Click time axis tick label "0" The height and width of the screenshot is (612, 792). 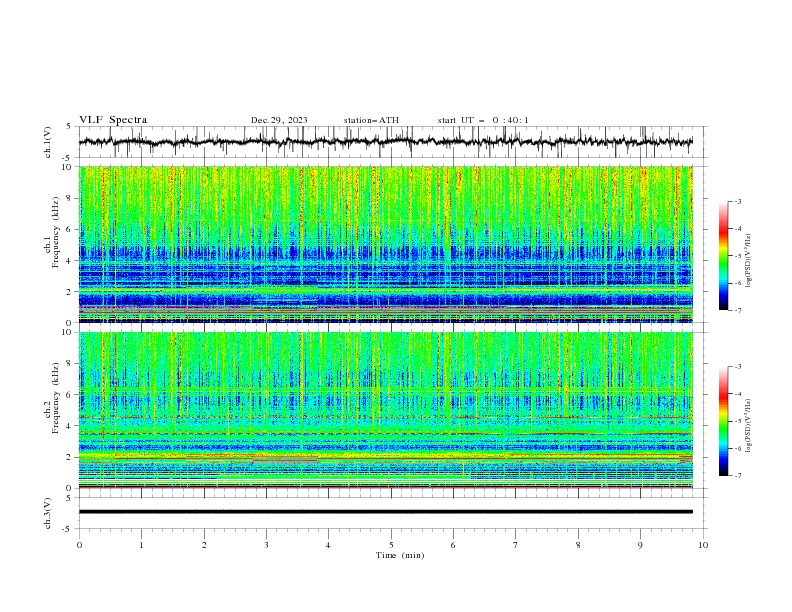coord(79,545)
